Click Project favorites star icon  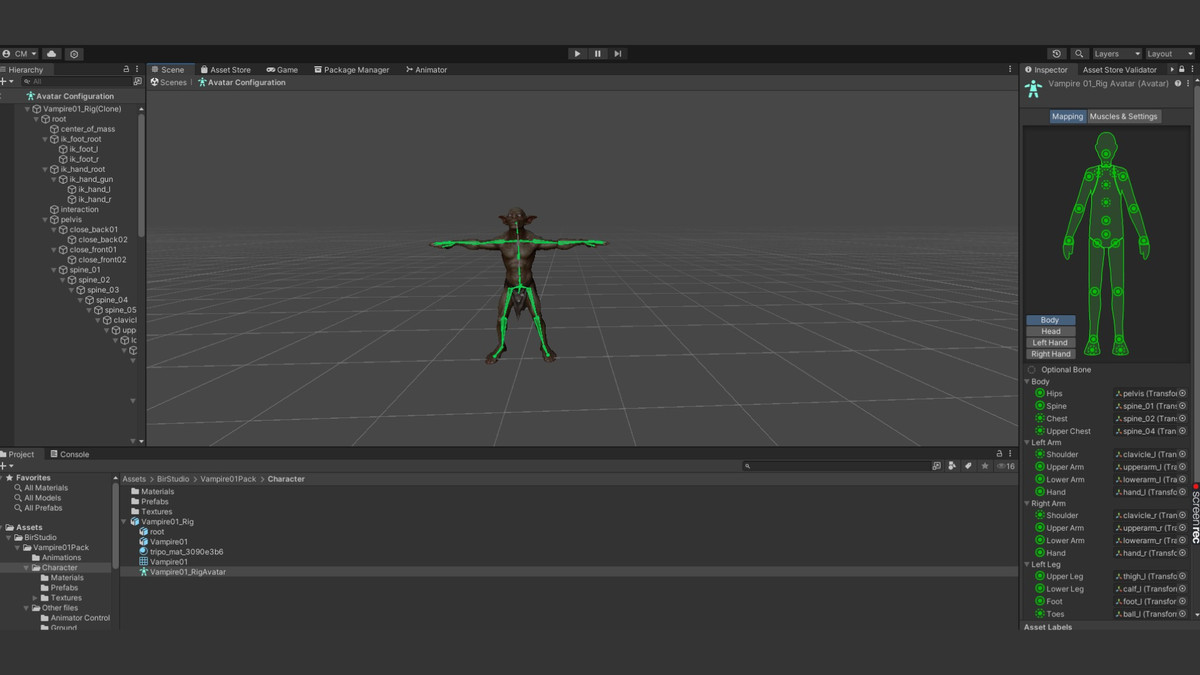pyautogui.click(x=985, y=466)
